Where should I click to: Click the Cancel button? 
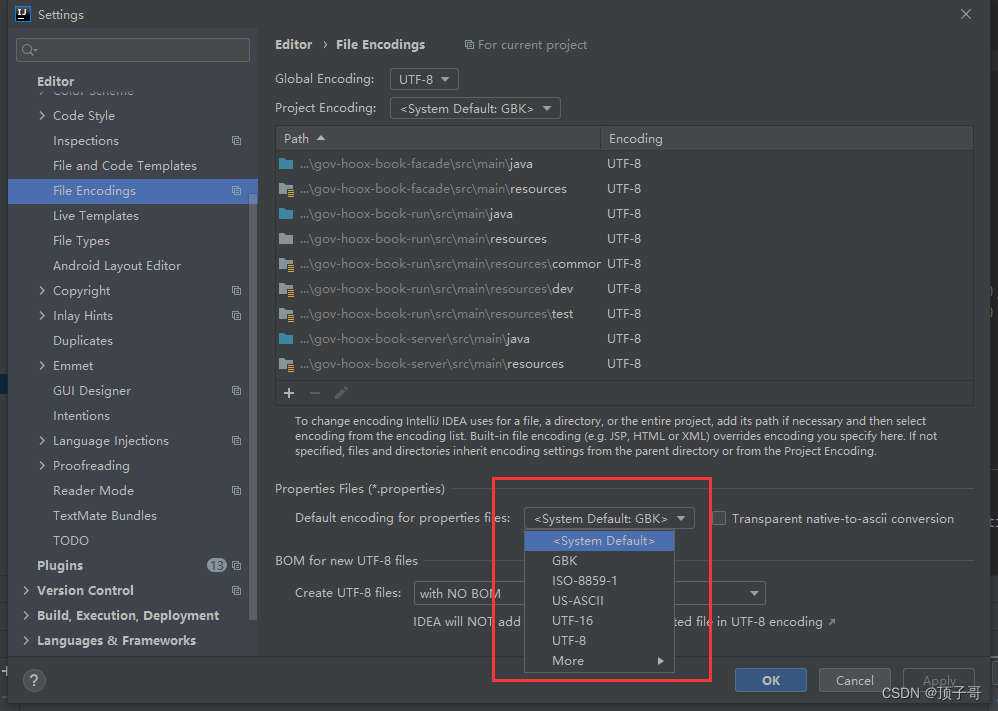click(x=854, y=680)
